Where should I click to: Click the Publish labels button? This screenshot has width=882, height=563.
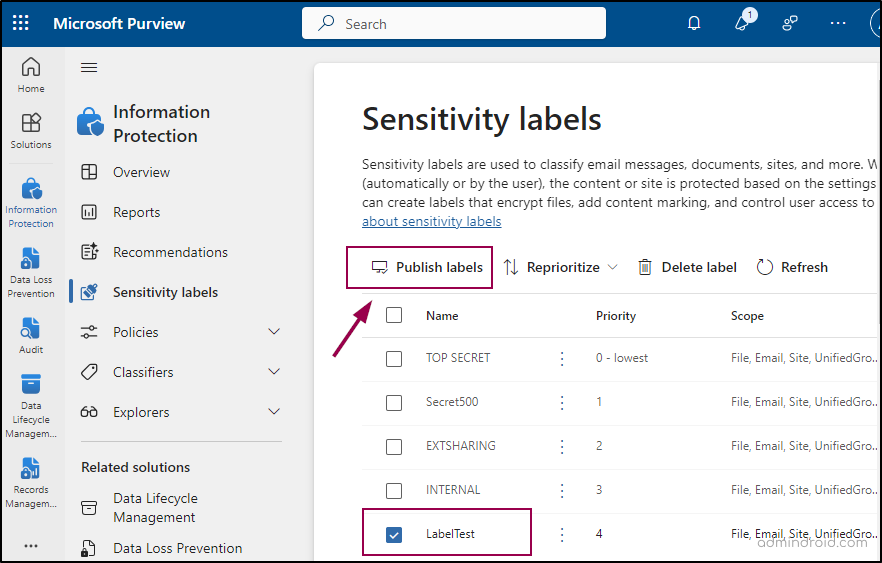[427, 267]
